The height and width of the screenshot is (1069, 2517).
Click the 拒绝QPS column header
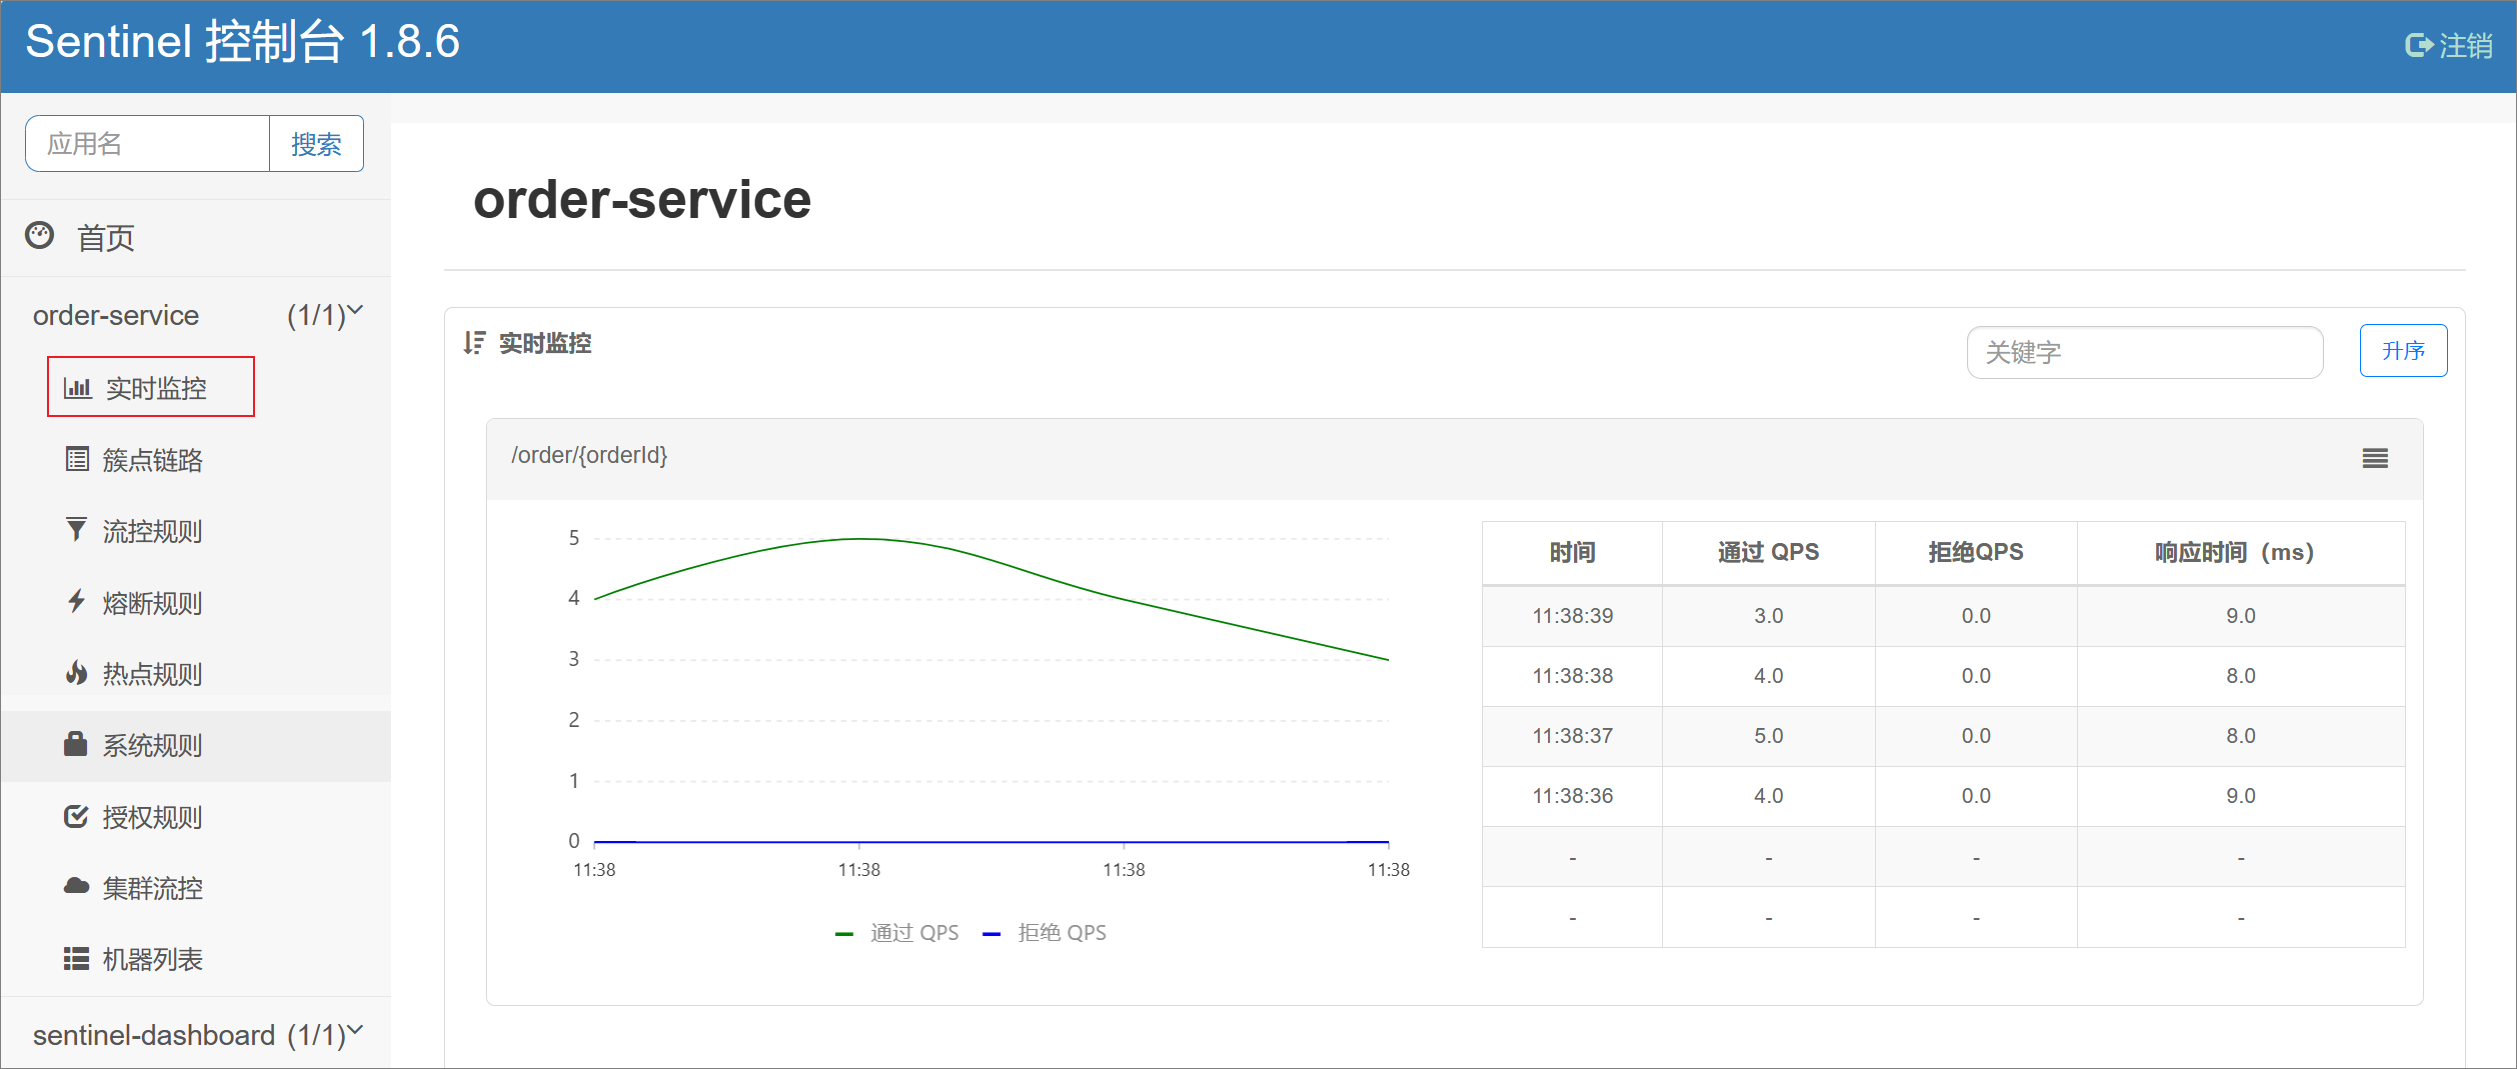coord(1976,552)
